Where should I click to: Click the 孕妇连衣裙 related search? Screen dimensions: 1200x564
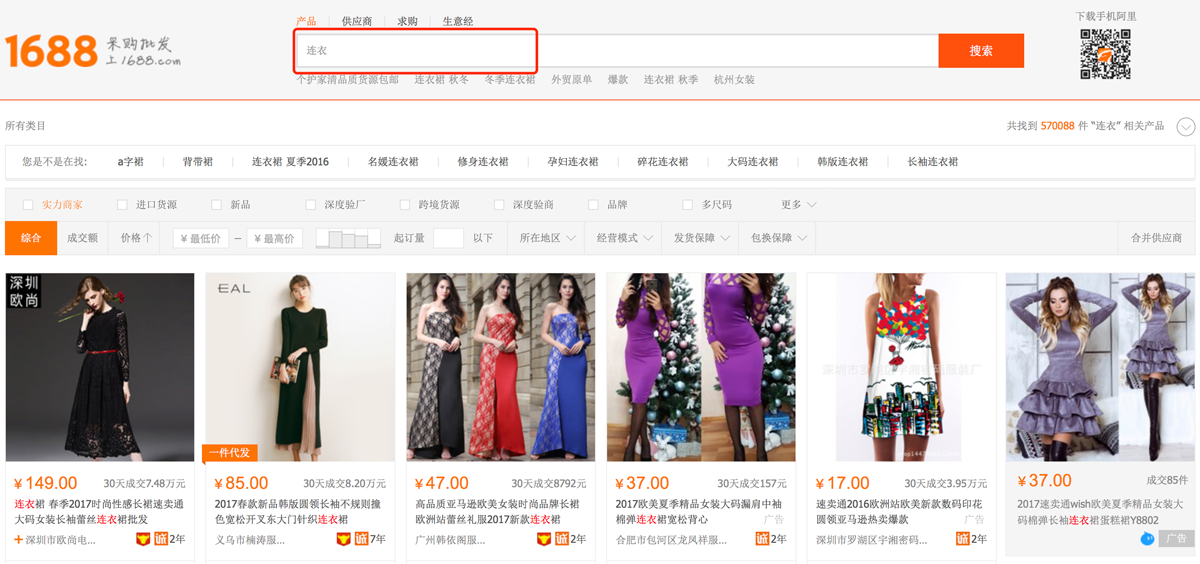click(x=573, y=162)
